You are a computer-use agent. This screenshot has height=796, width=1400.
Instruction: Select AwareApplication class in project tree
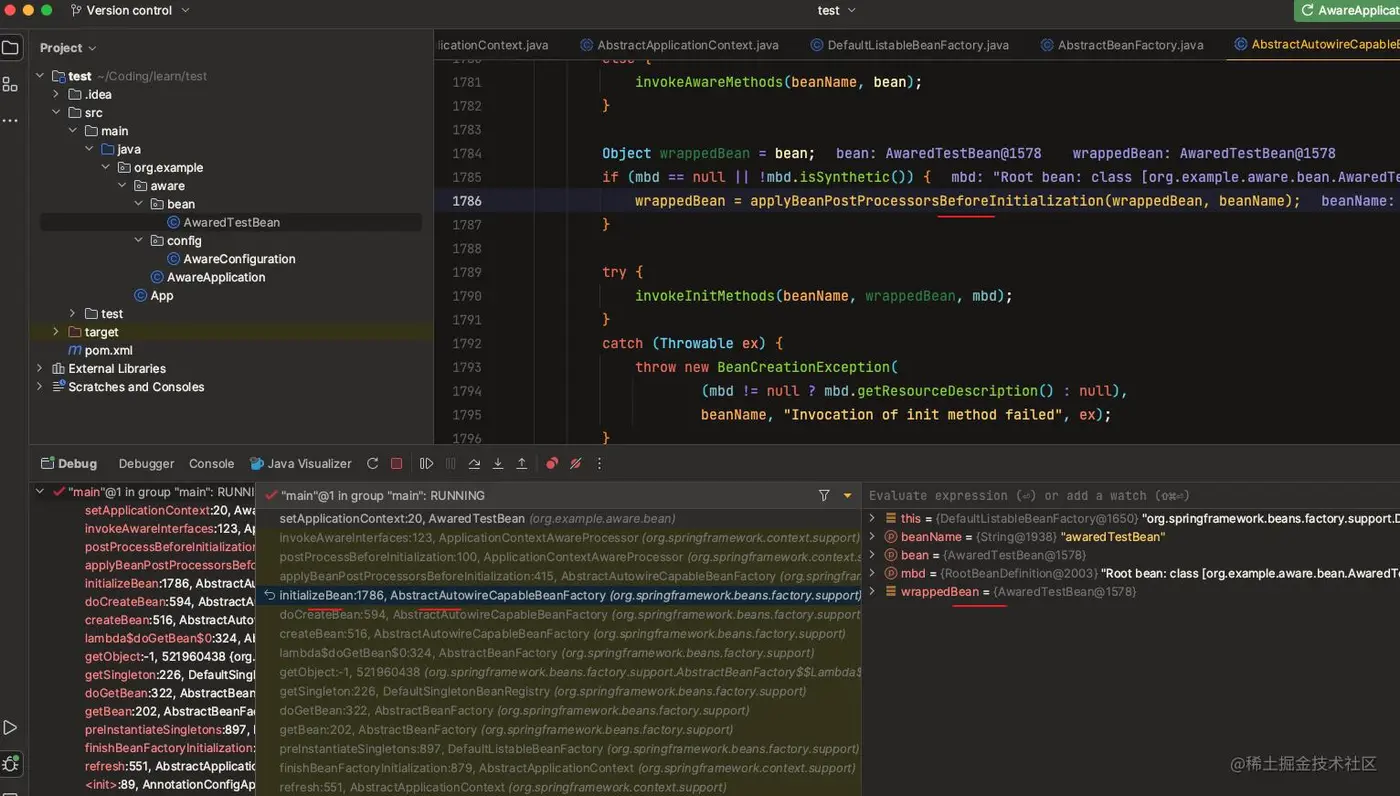point(216,277)
